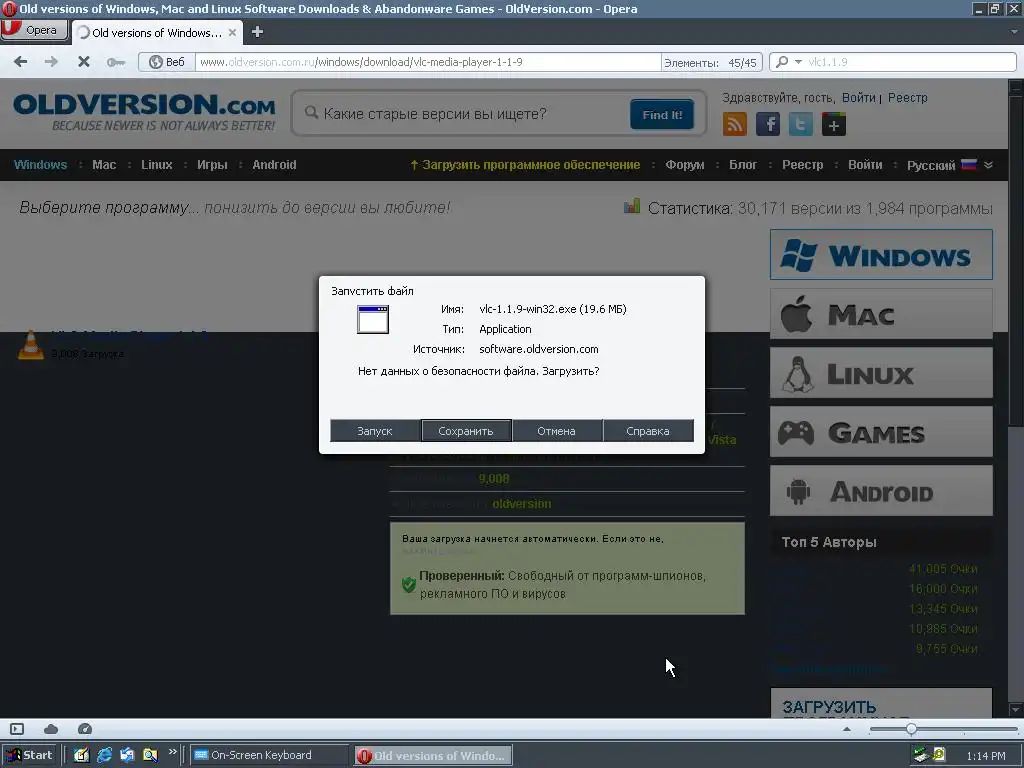
Task: Open the Opera main menu button
Action: 34,30
